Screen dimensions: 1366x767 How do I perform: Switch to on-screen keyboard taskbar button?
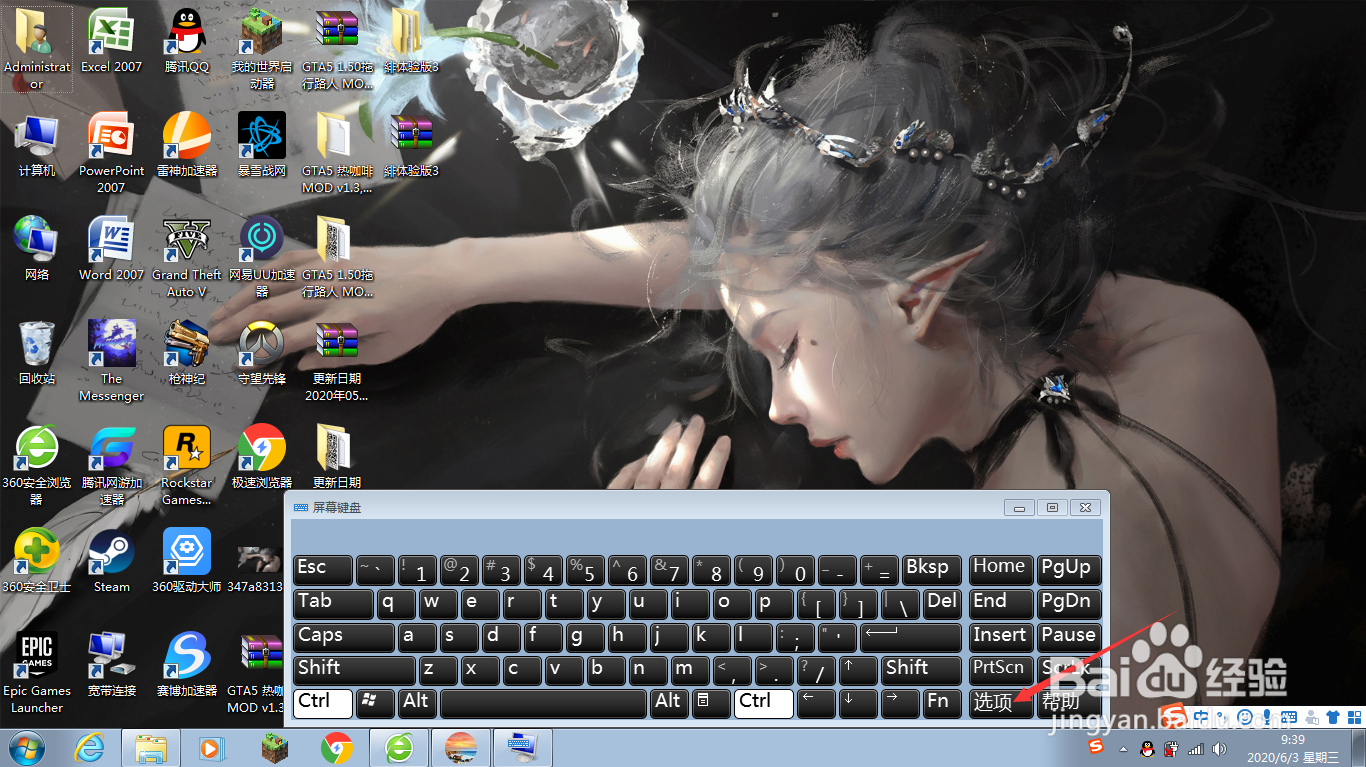click(x=522, y=748)
